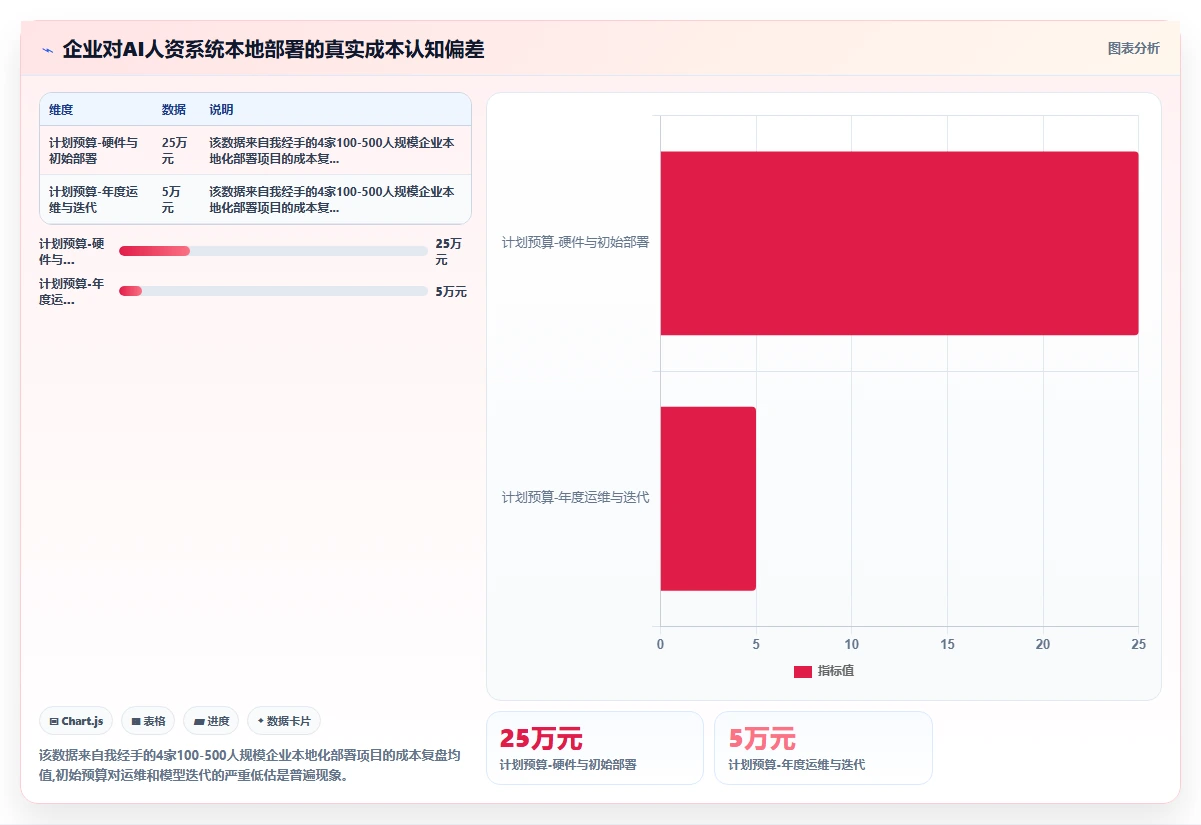Click the 指标值 legend text

click(x=836, y=671)
